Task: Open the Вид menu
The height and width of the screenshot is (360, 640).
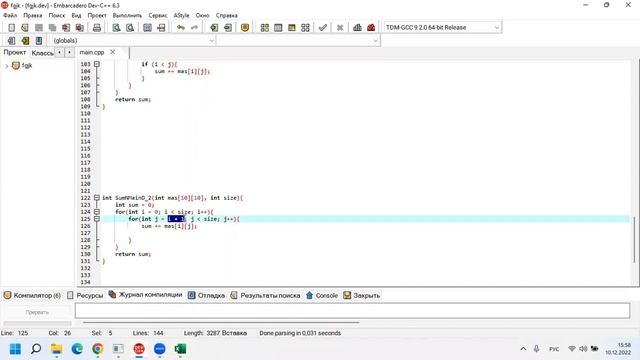Action: (76, 15)
